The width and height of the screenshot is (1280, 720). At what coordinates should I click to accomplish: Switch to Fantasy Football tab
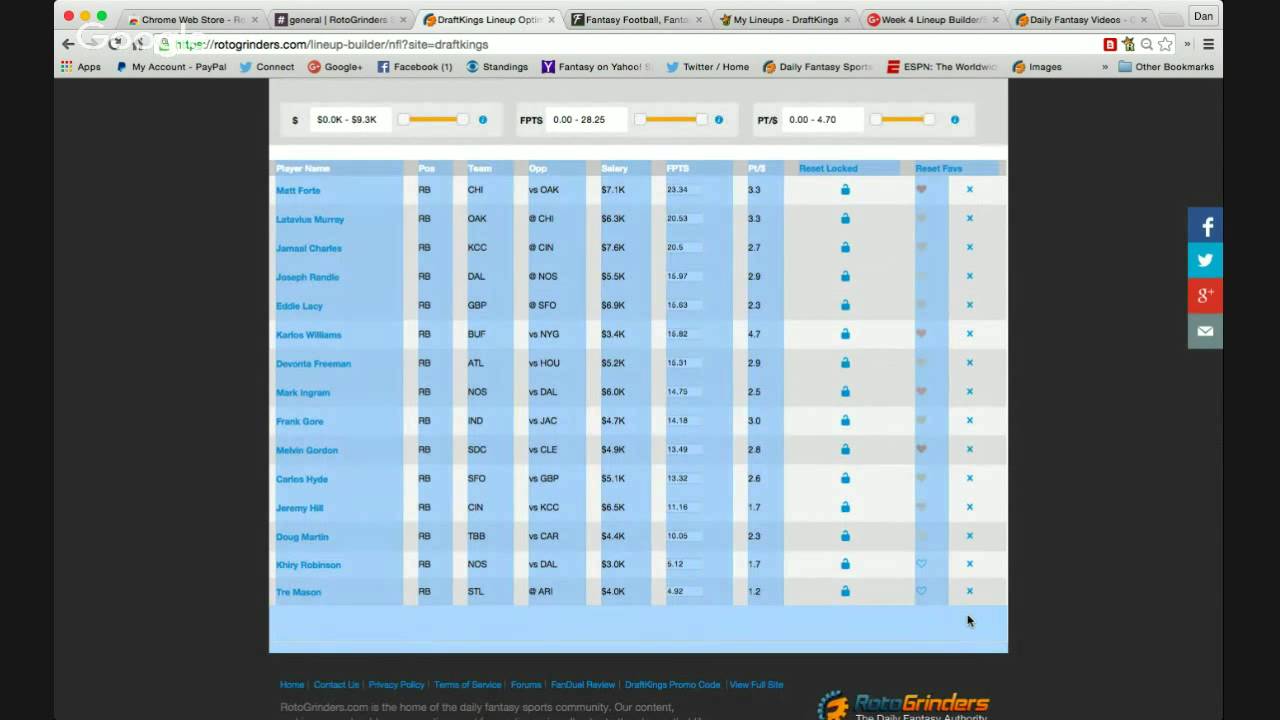point(637,19)
